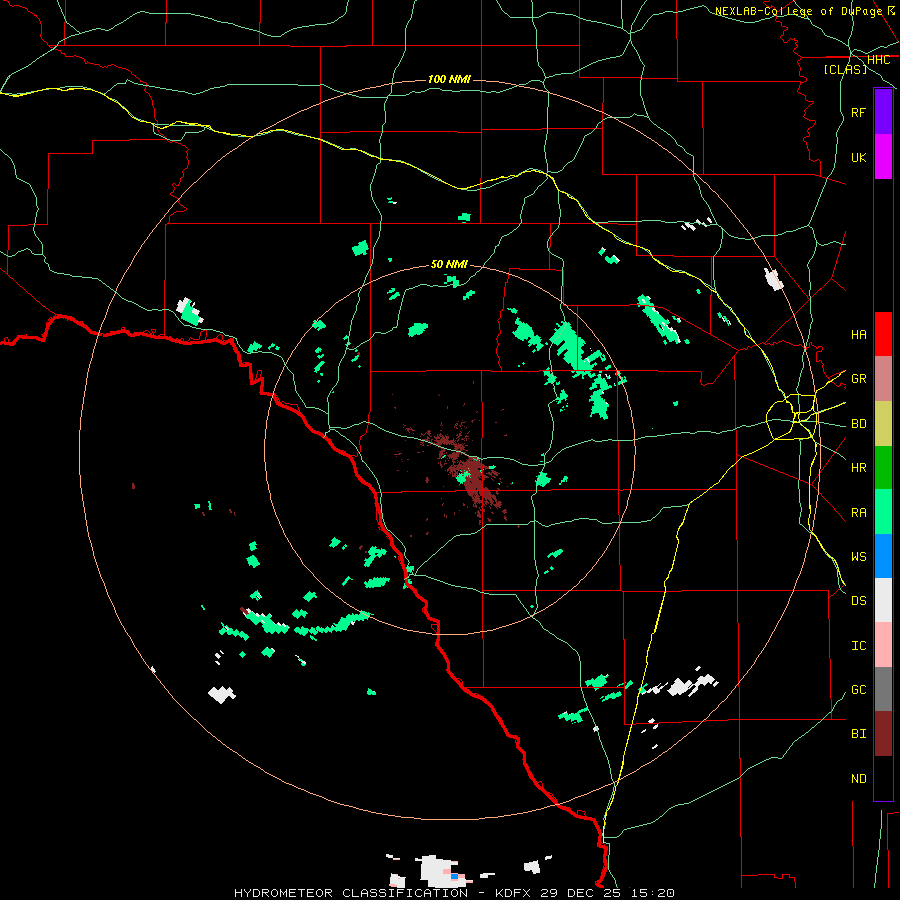Viewport: 900px width, 900px height.
Task: Click the "IC" legend label
Action: click(859, 646)
